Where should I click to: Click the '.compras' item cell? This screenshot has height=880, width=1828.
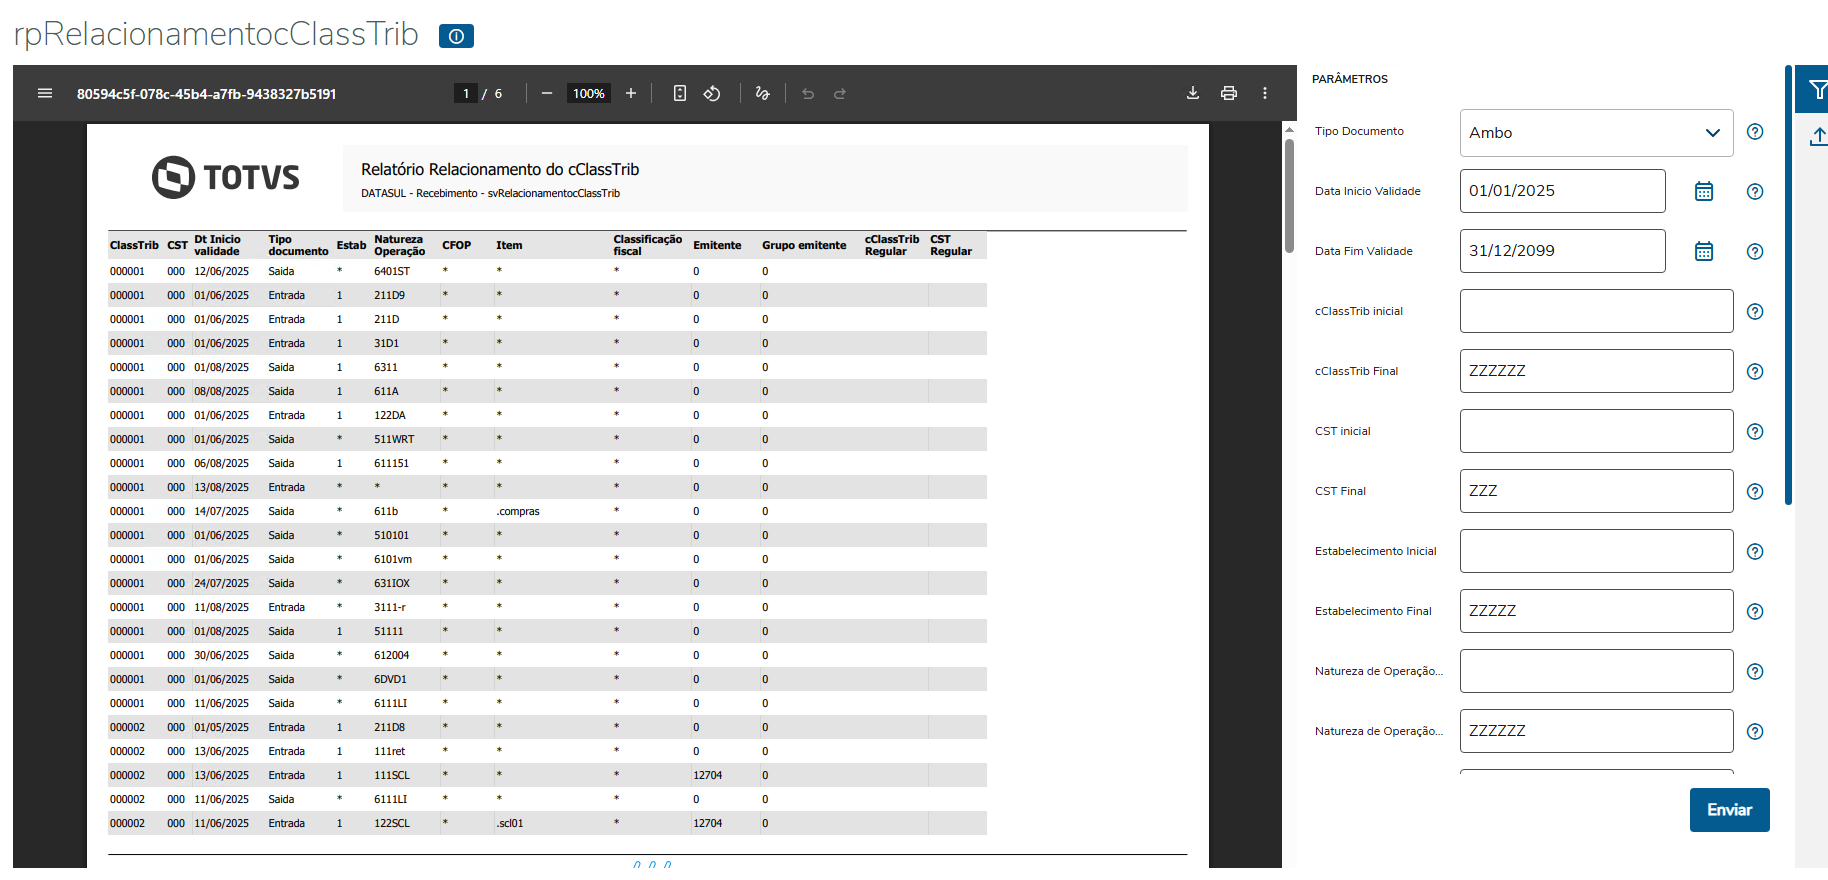pos(518,511)
